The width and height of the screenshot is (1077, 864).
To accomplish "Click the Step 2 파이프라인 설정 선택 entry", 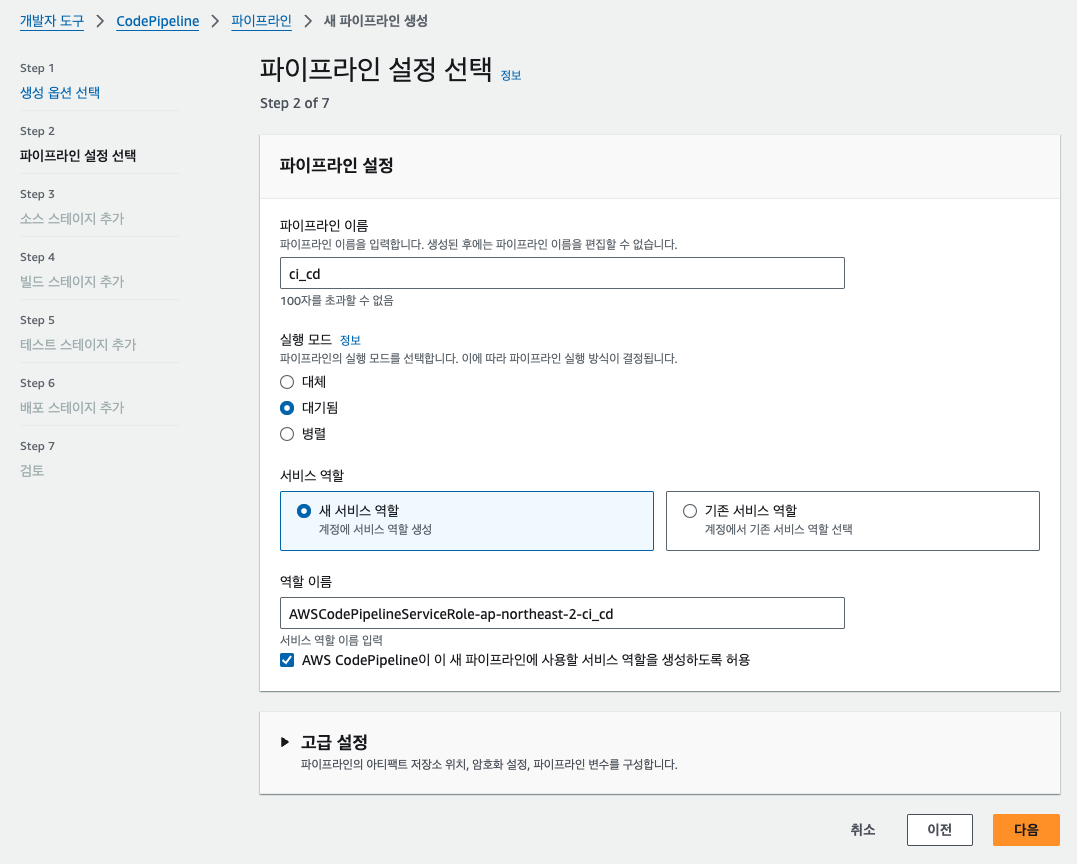I will tap(78, 156).
